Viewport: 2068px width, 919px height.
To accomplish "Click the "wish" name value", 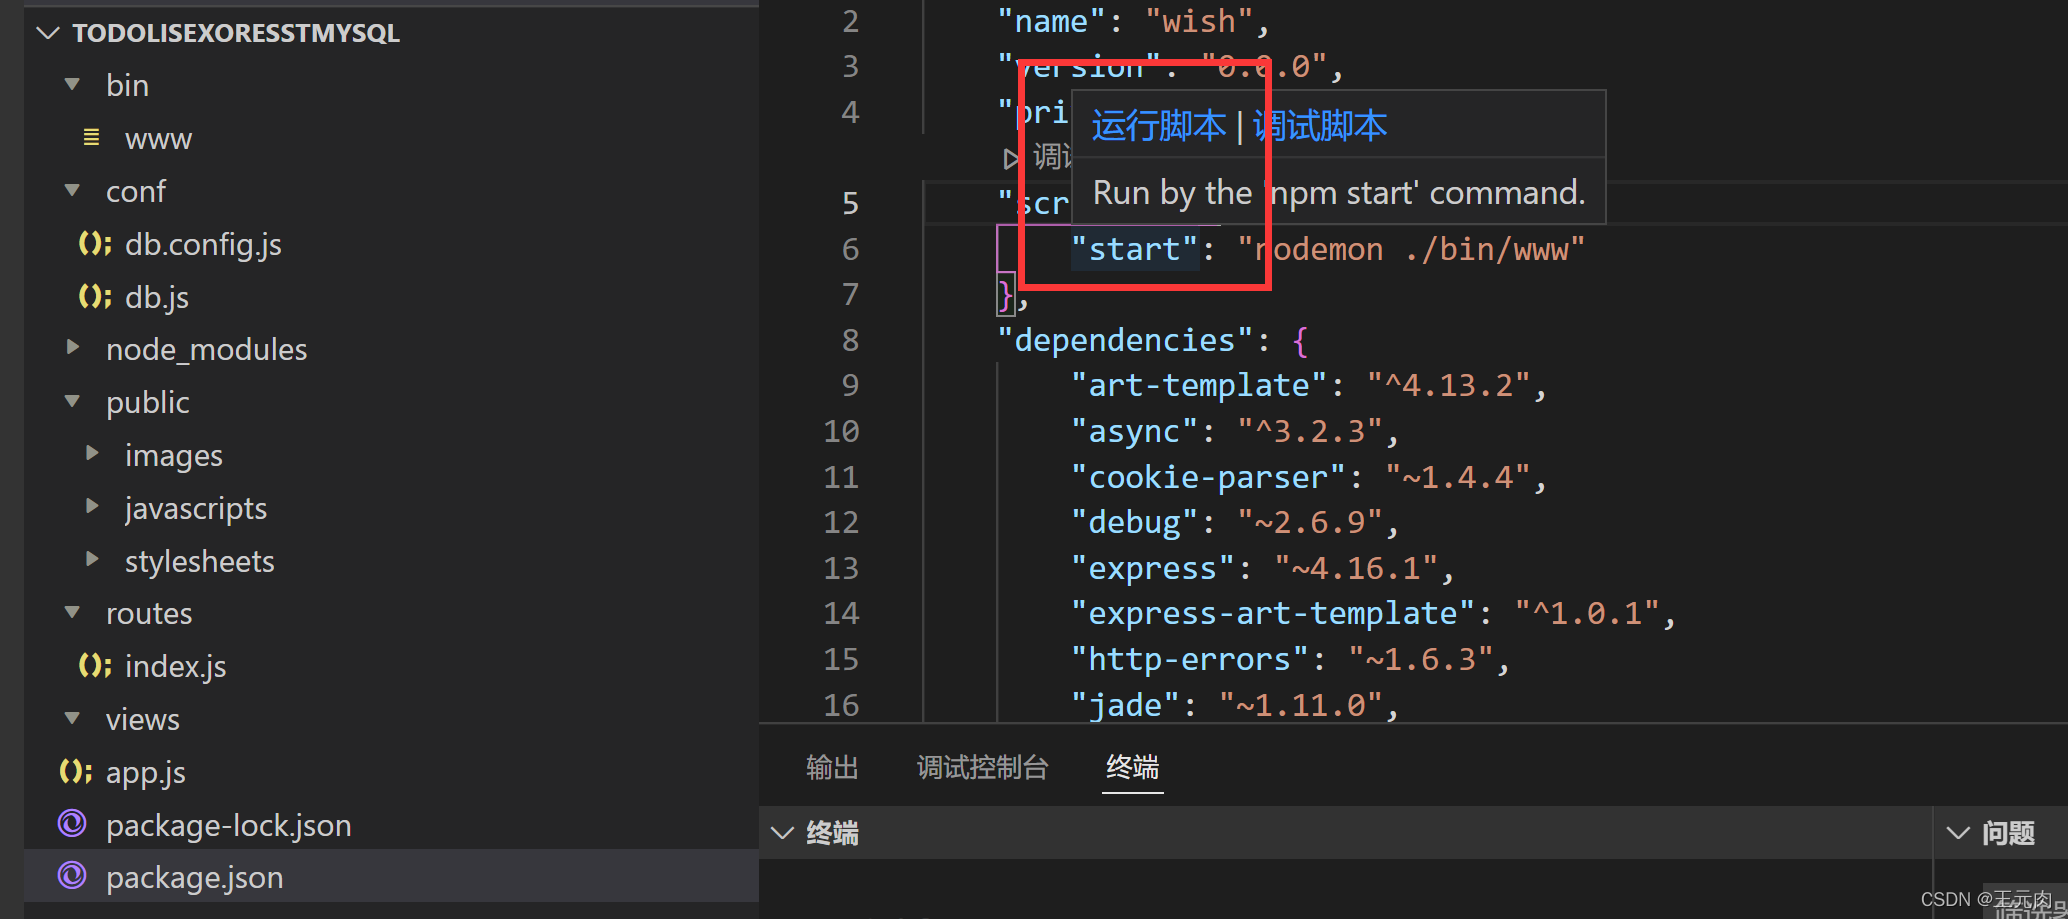I will coord(1199,21).
